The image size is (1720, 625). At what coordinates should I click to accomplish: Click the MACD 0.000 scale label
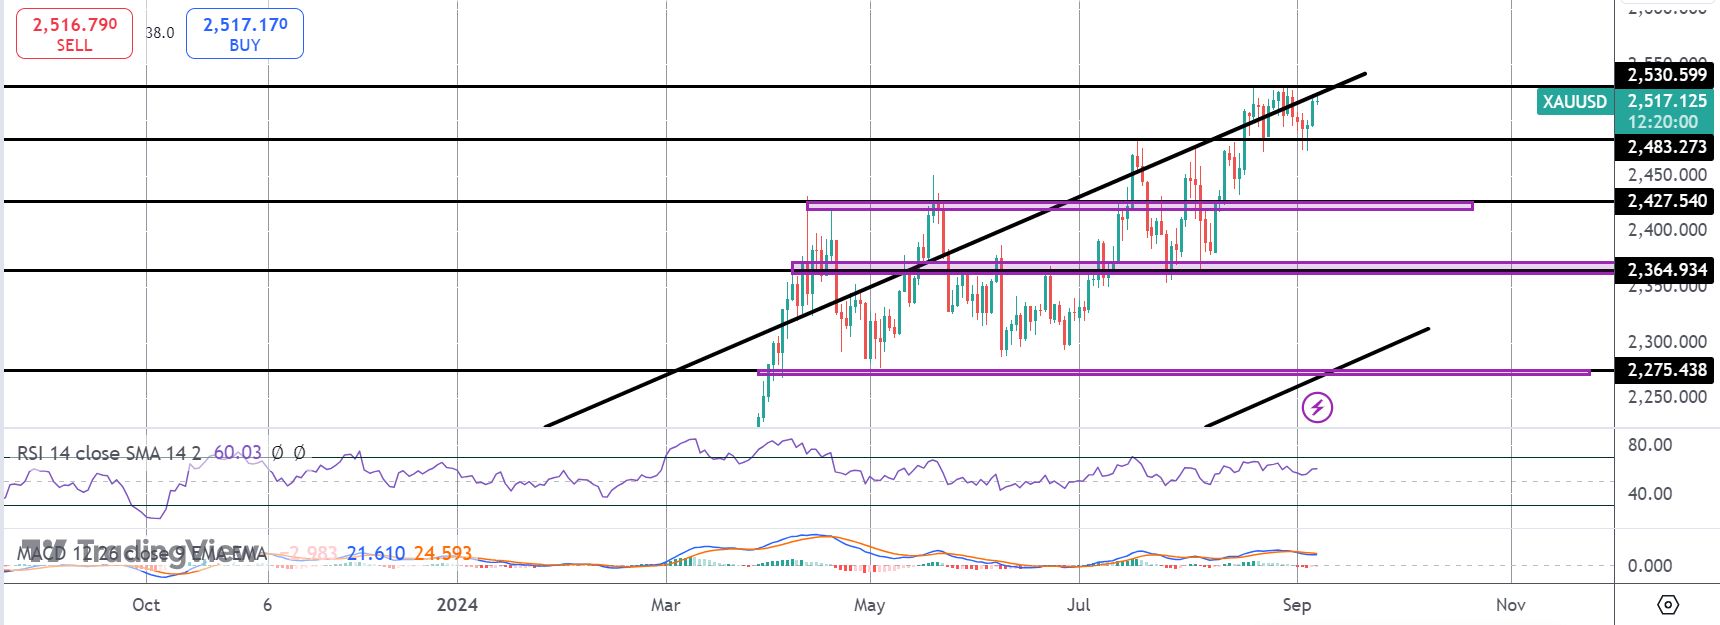[x=1650, y=566]
